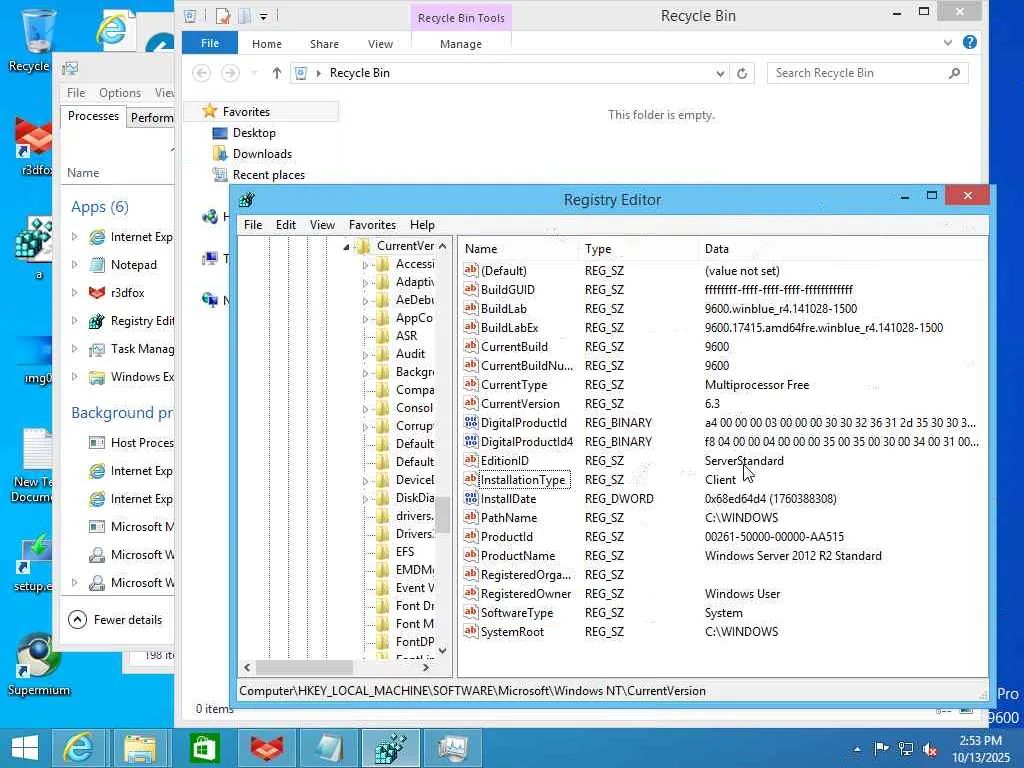This screenshot has height=768, width=1024.
Task: Sort registry values by Data column
Action: pyautogui.click(x=841, y=249)
